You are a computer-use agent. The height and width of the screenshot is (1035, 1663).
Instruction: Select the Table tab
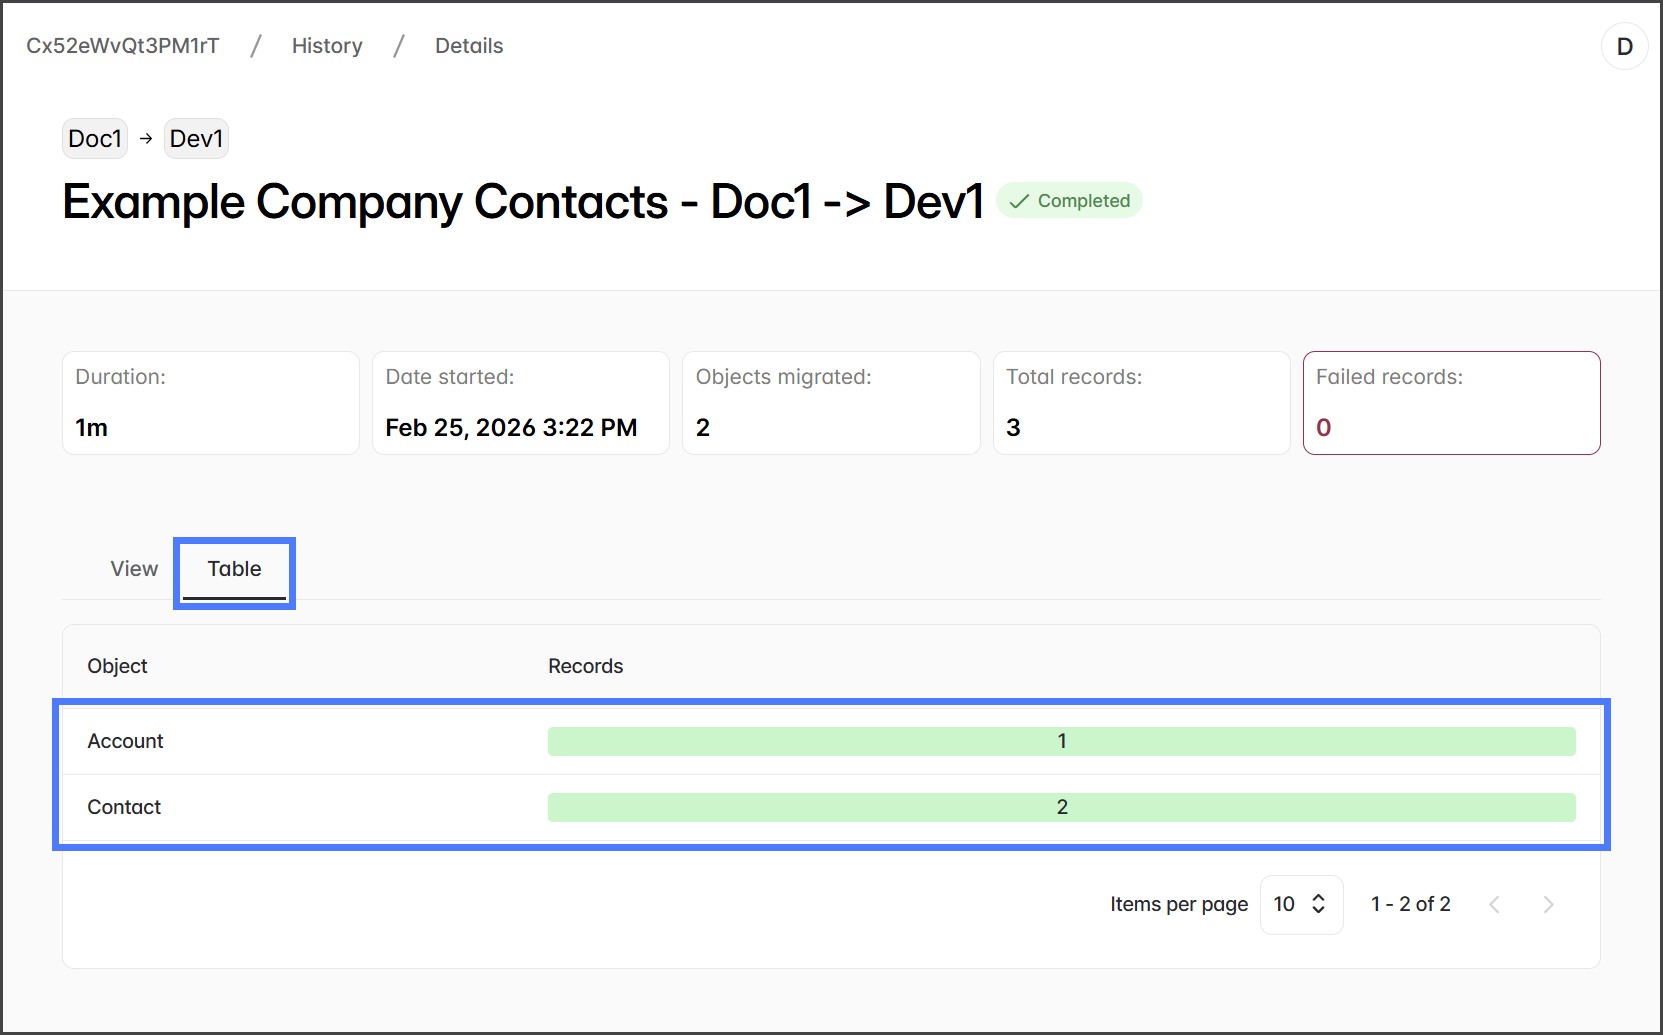click(x=234, y=569)
